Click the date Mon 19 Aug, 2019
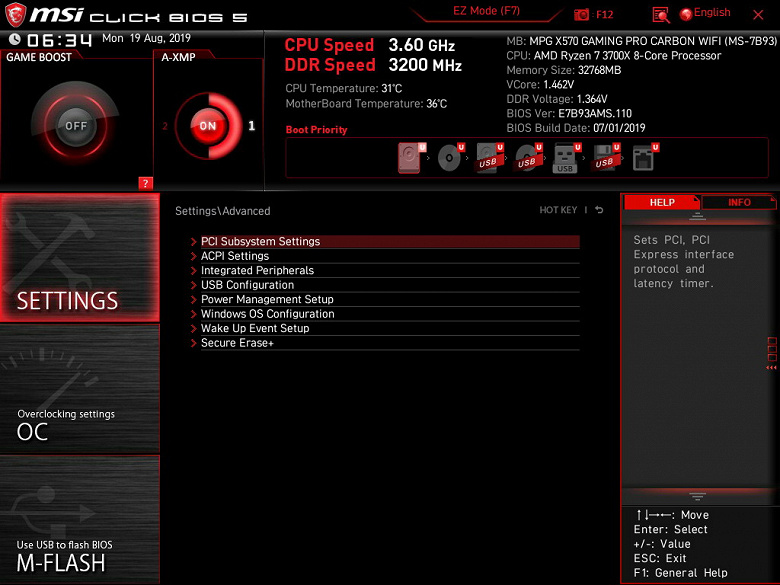 [x=146, y=38]
